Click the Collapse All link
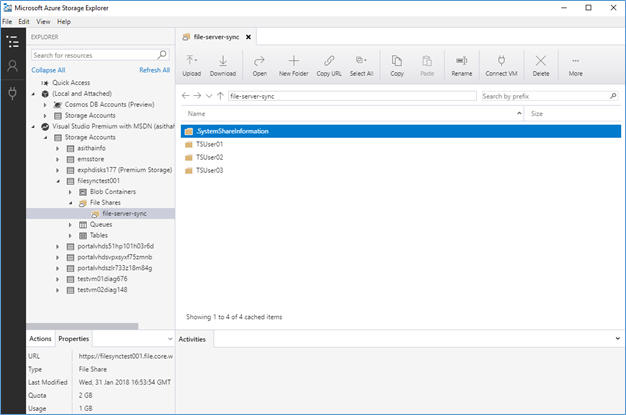Viewport: 626px width, 415px height. [x=48, y=70]
